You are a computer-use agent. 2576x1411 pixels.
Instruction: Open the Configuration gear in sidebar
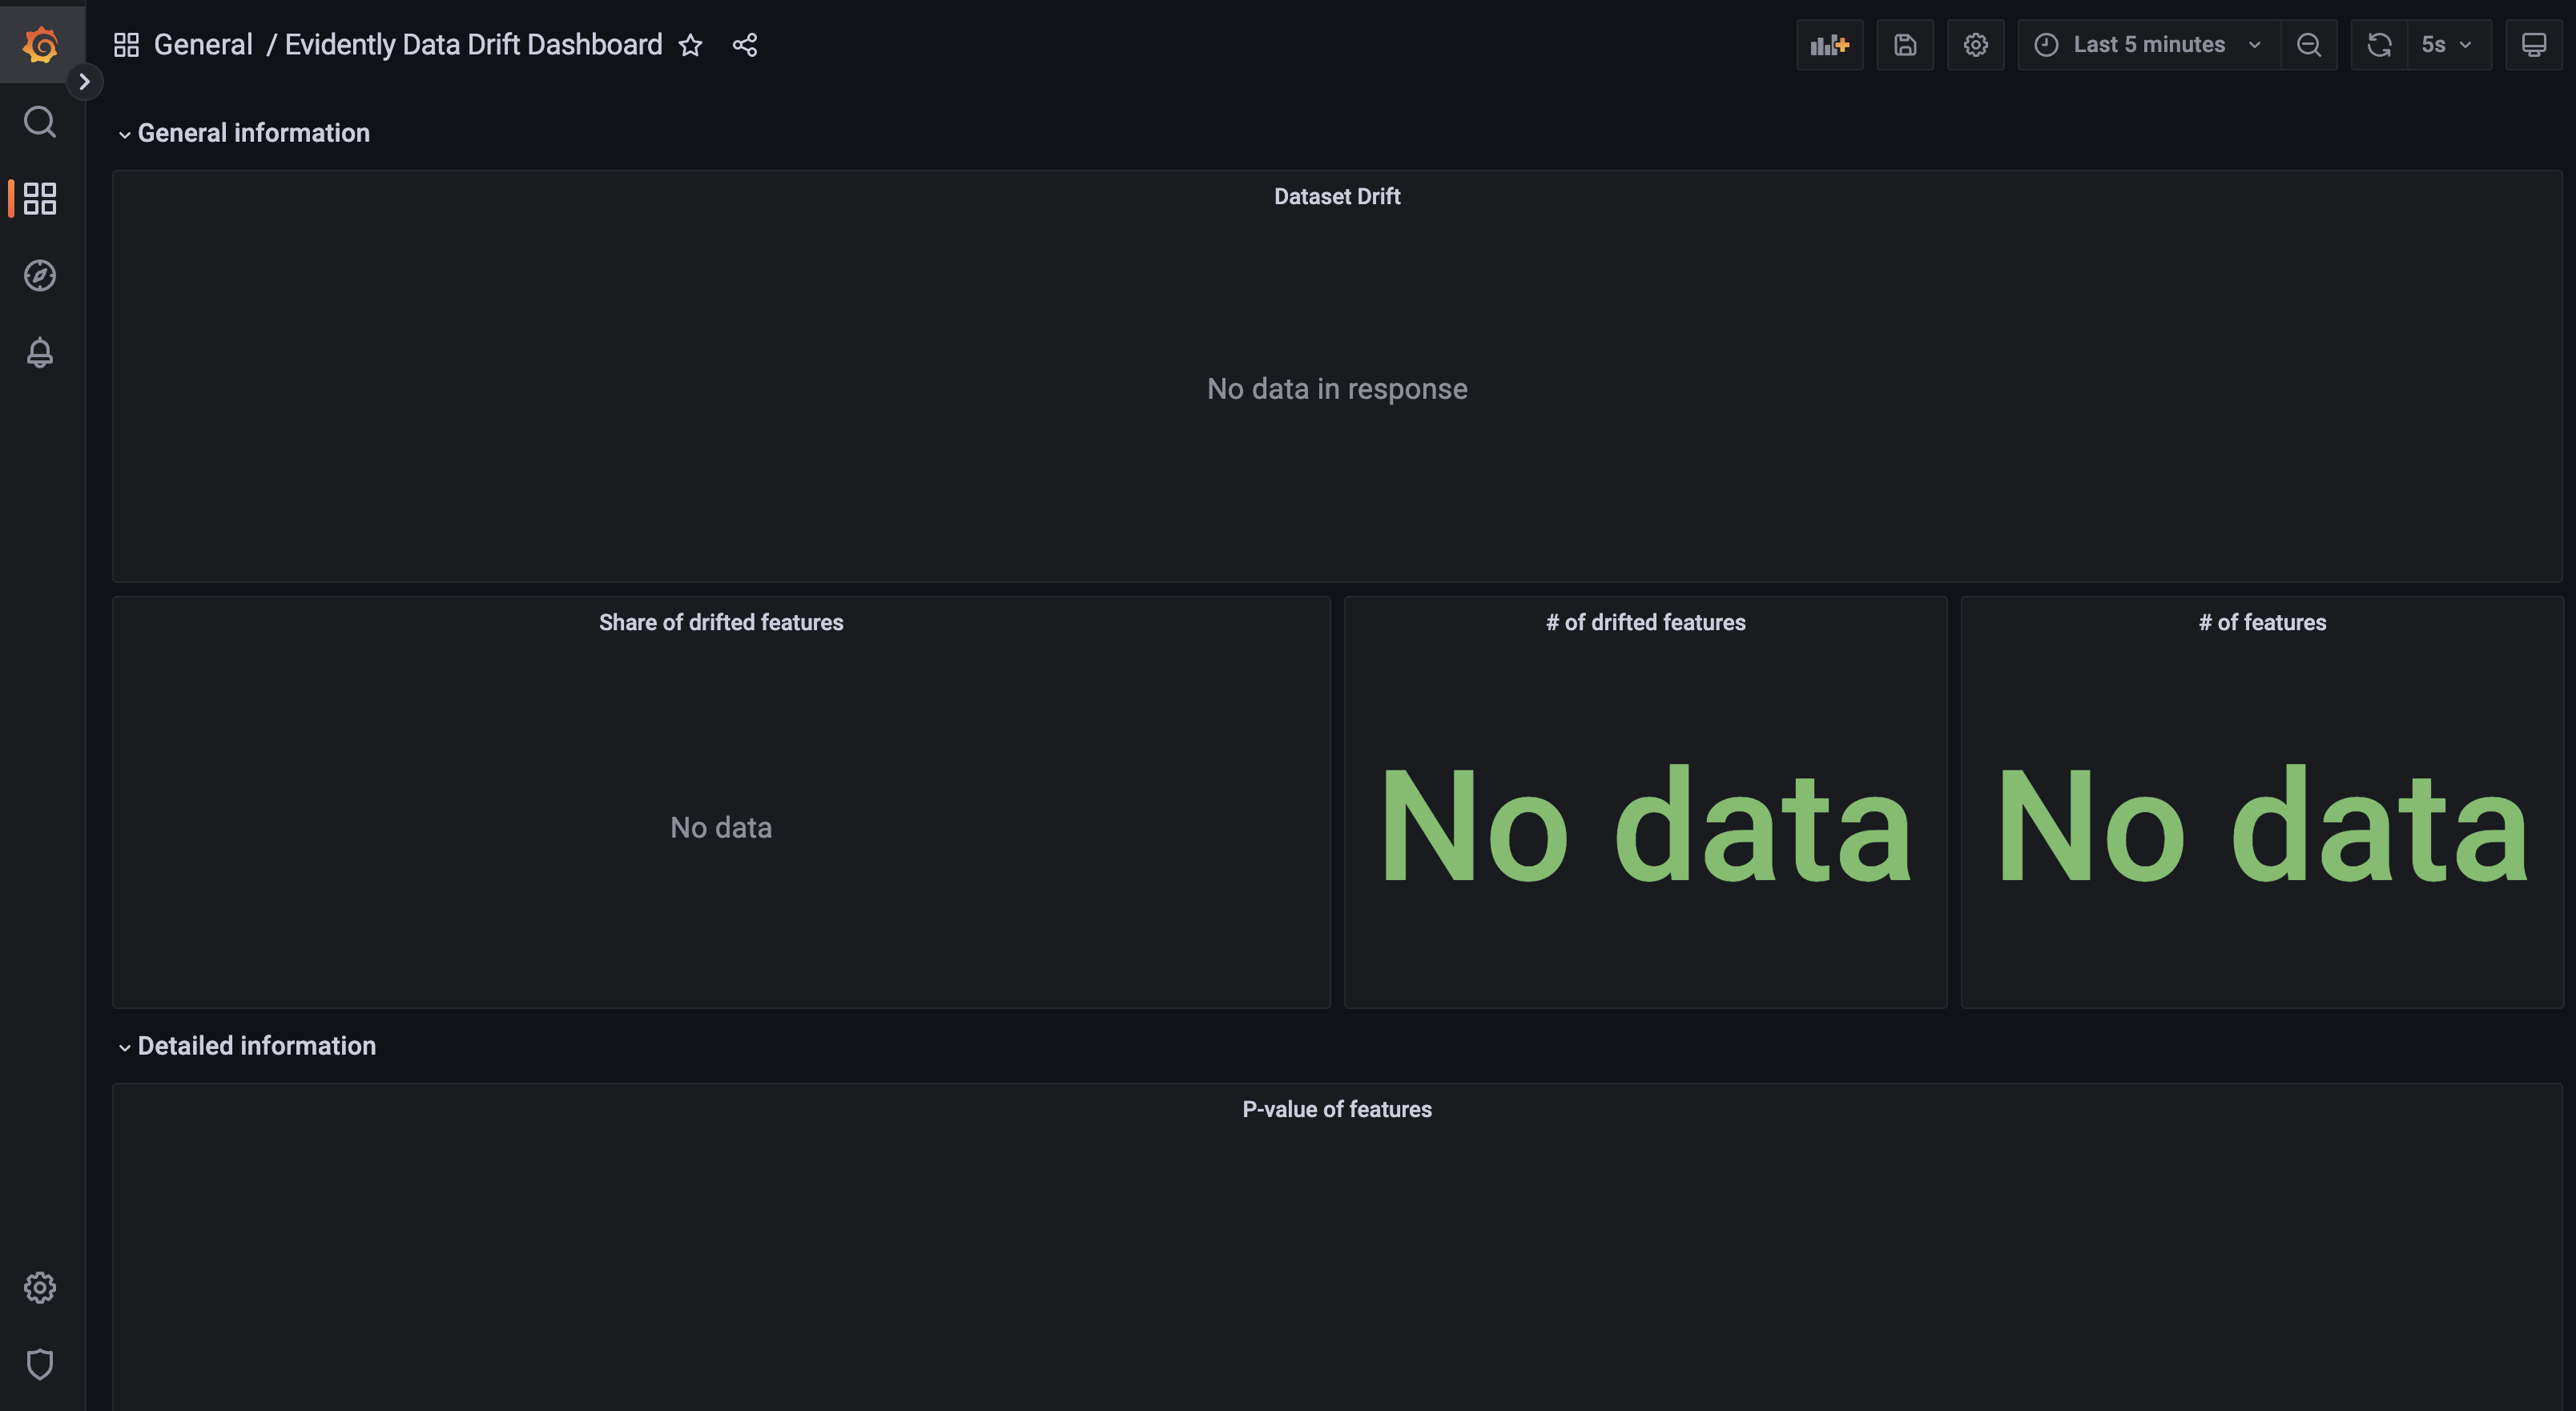[x=40, y=1287]
